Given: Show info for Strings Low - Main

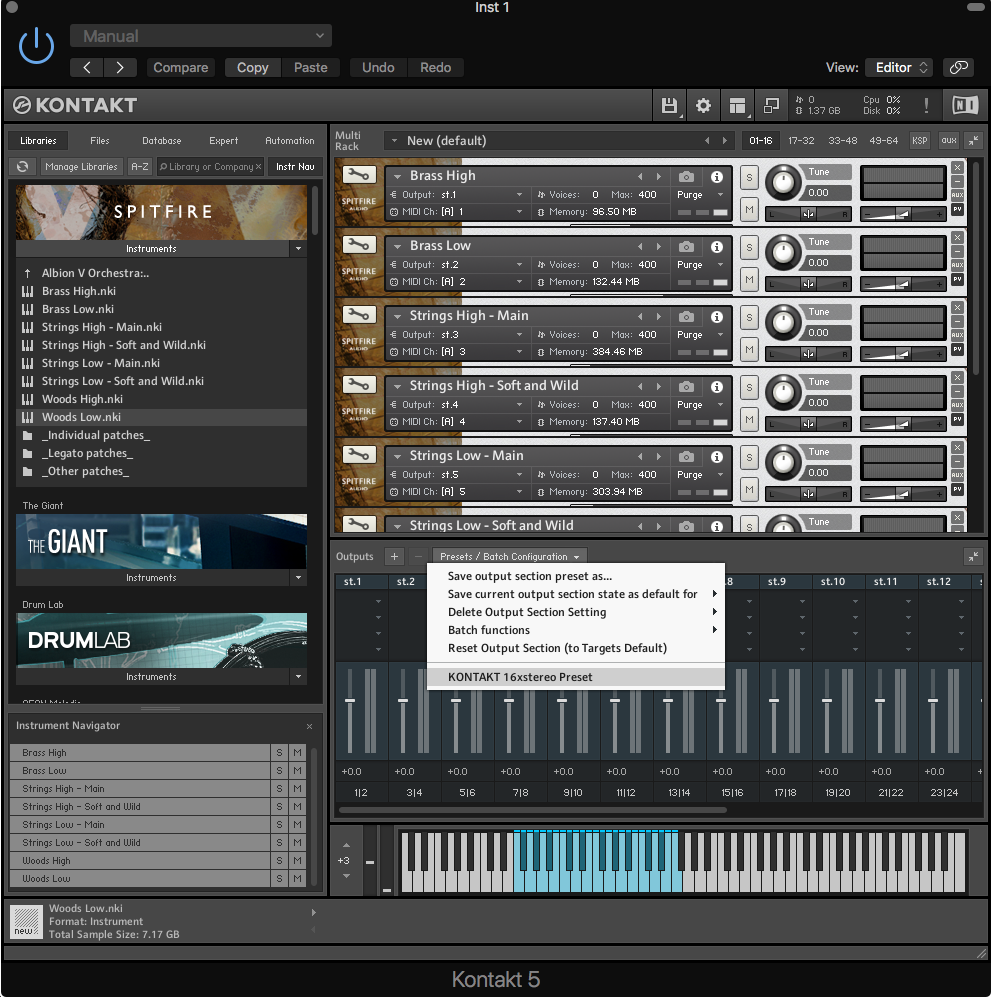Looking at the screenshot, I should pyautogui.click(x=716, y=457).
